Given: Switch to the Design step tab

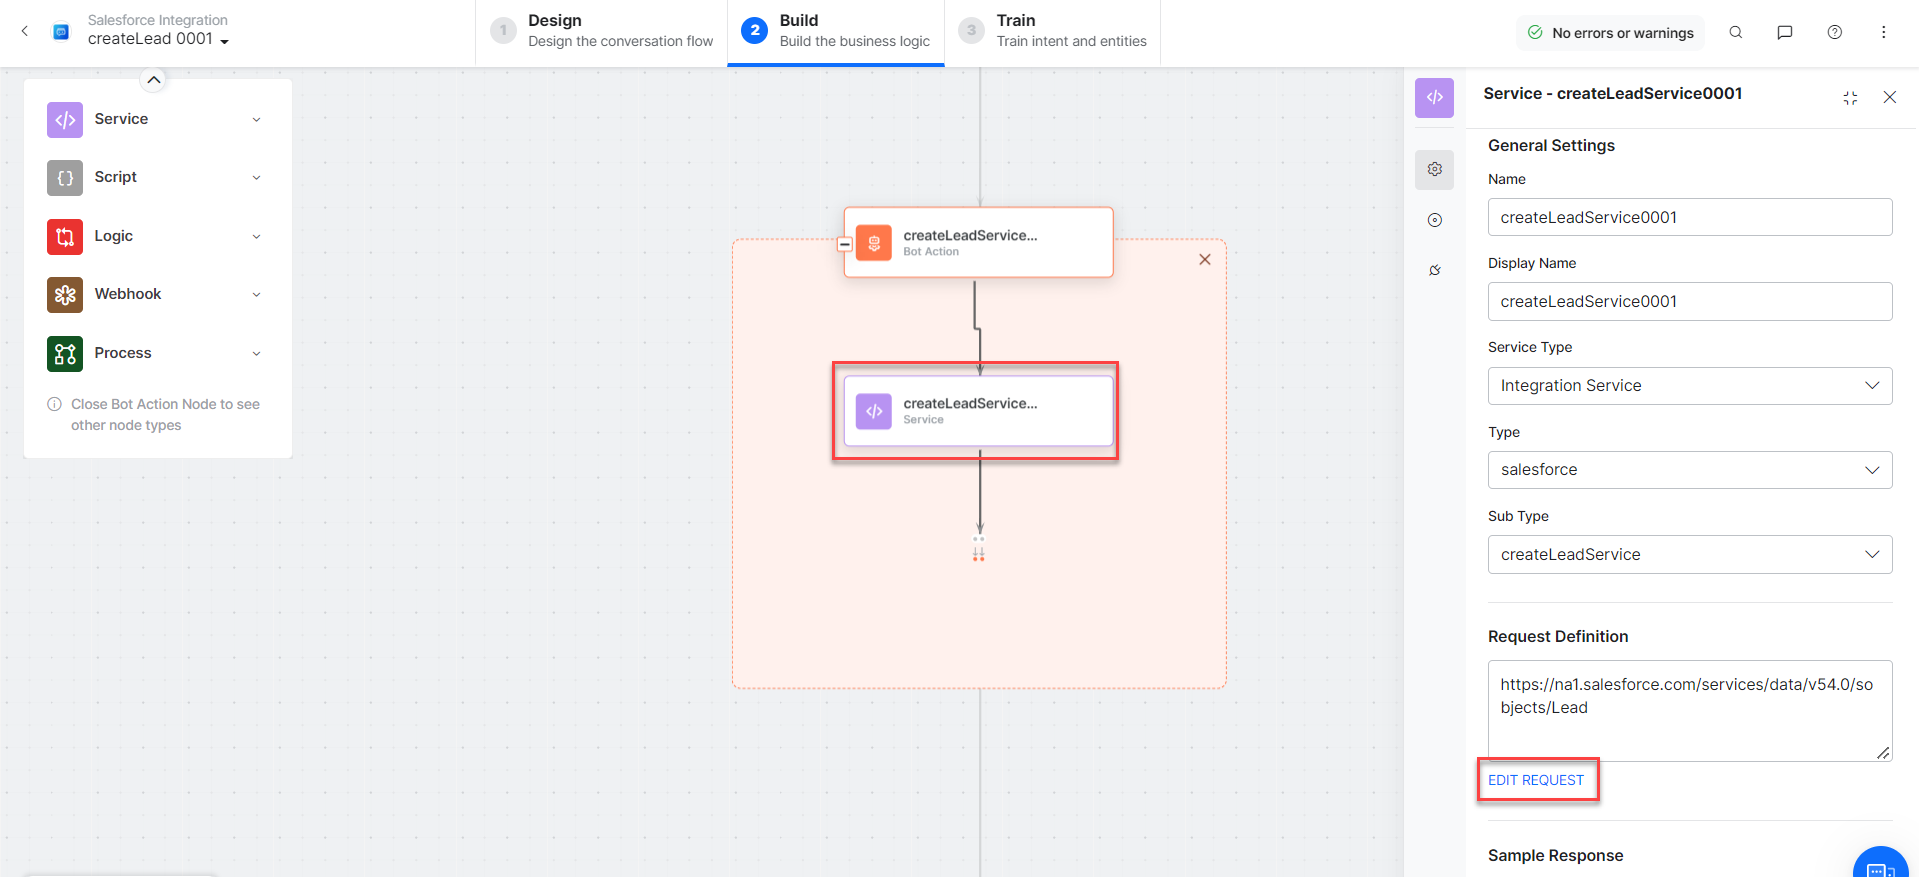Looking at the screenshot, I should click(602, 31).
